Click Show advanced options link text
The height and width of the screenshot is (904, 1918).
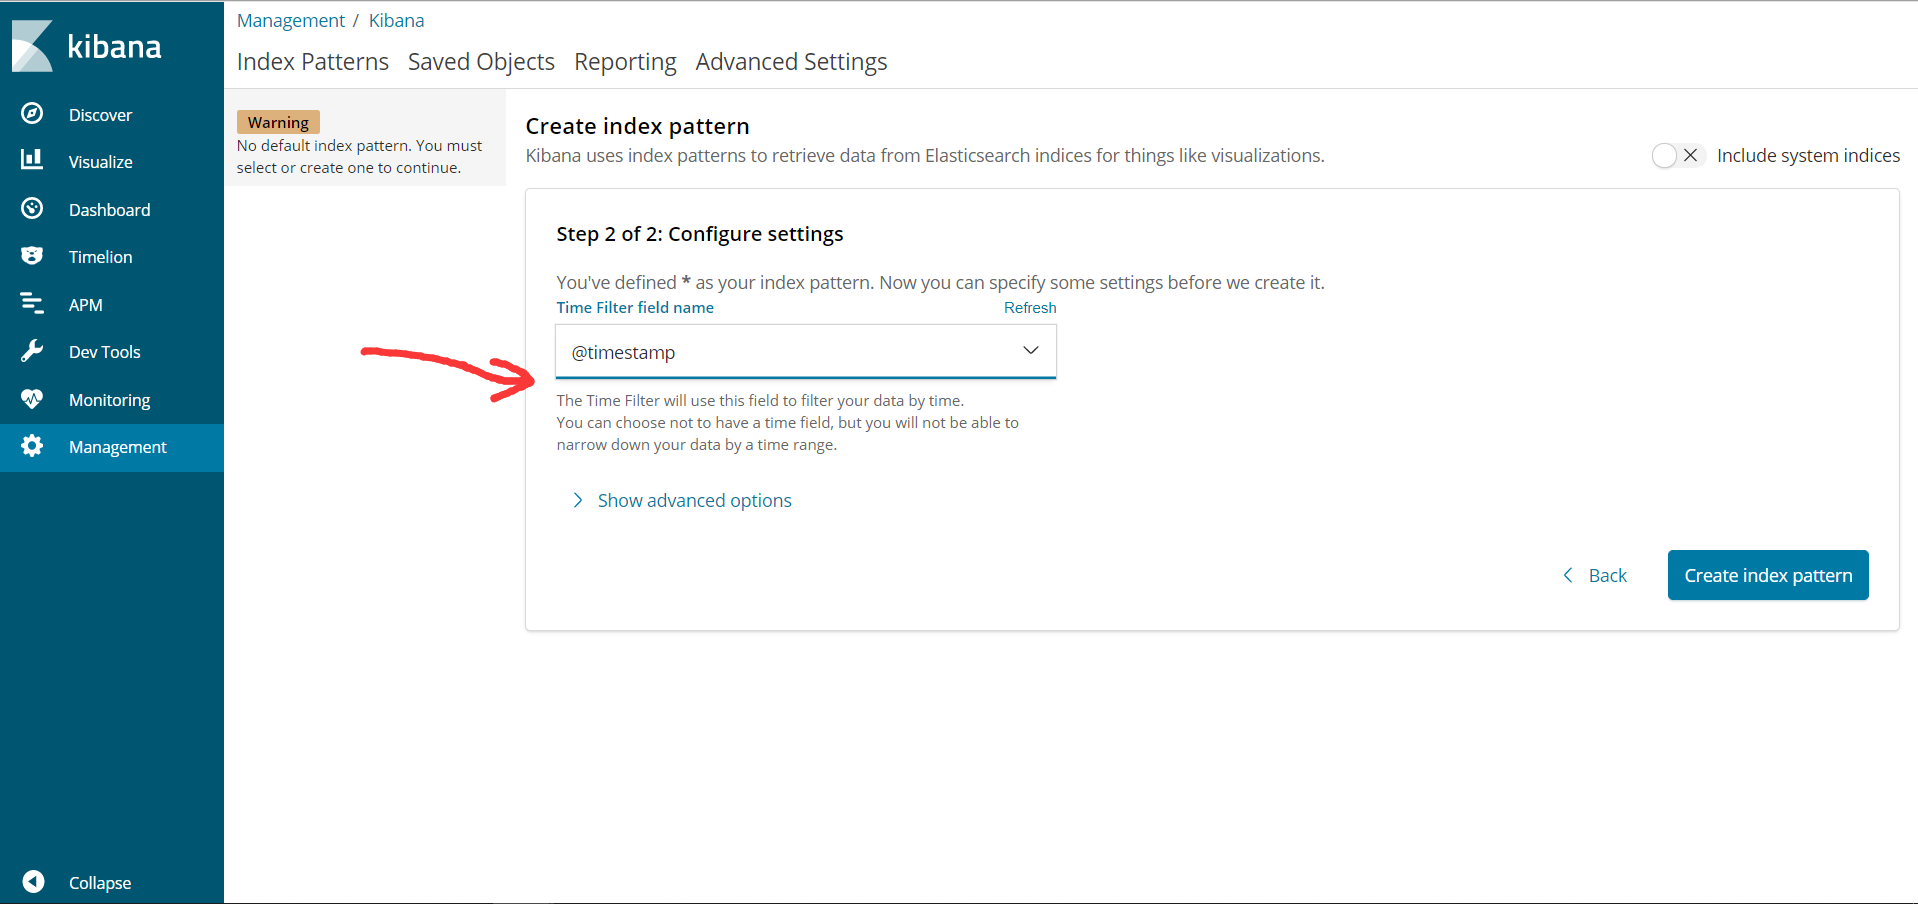694,500
